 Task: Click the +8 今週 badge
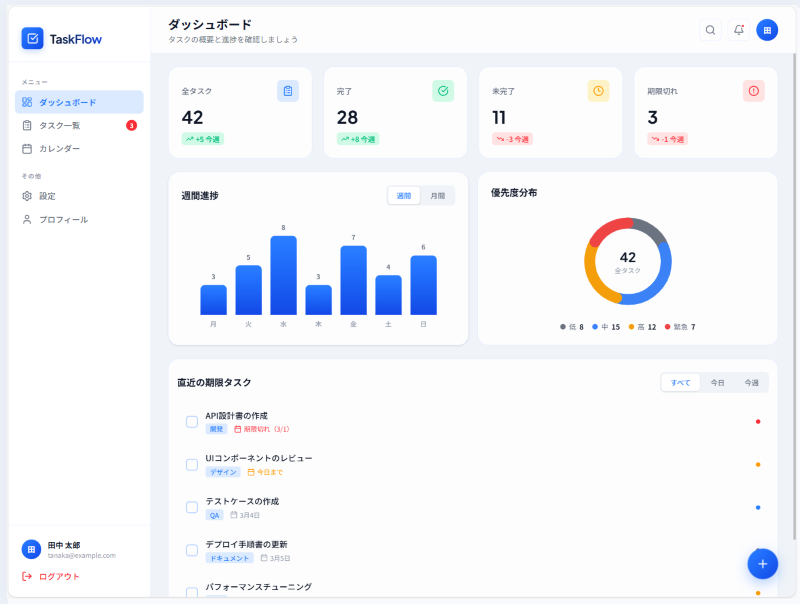[358, 139]
